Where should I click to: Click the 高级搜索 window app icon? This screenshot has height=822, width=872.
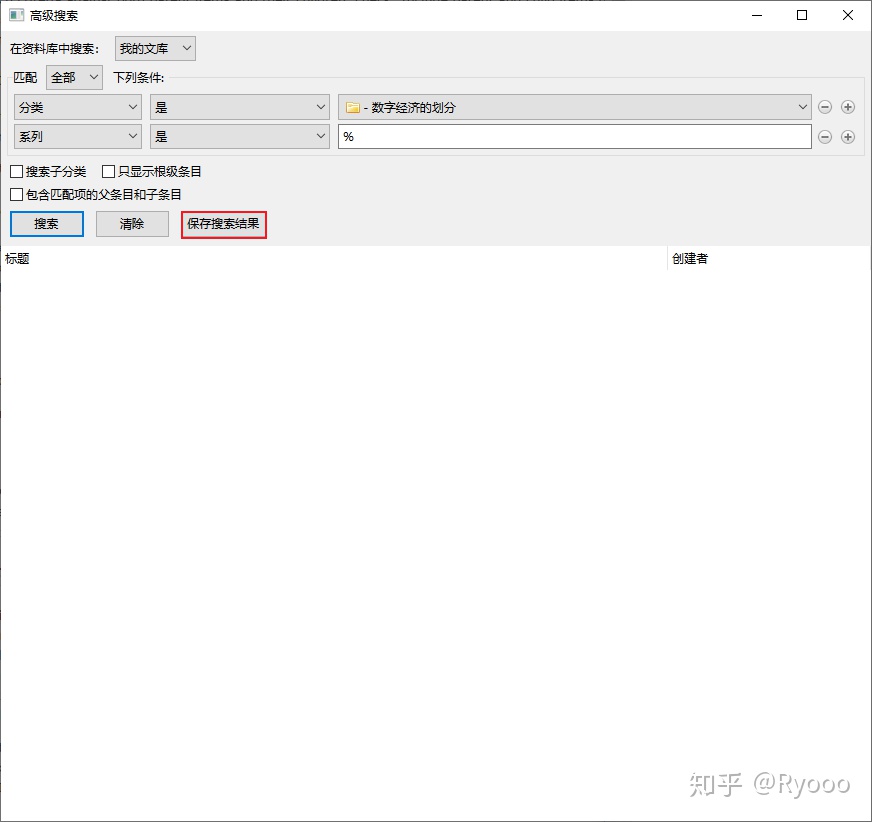click(17, 16)
